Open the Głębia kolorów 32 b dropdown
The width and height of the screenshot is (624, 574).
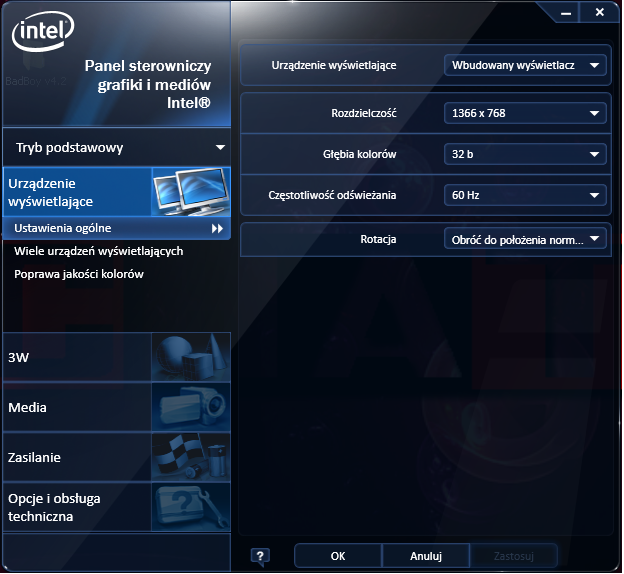525,154
